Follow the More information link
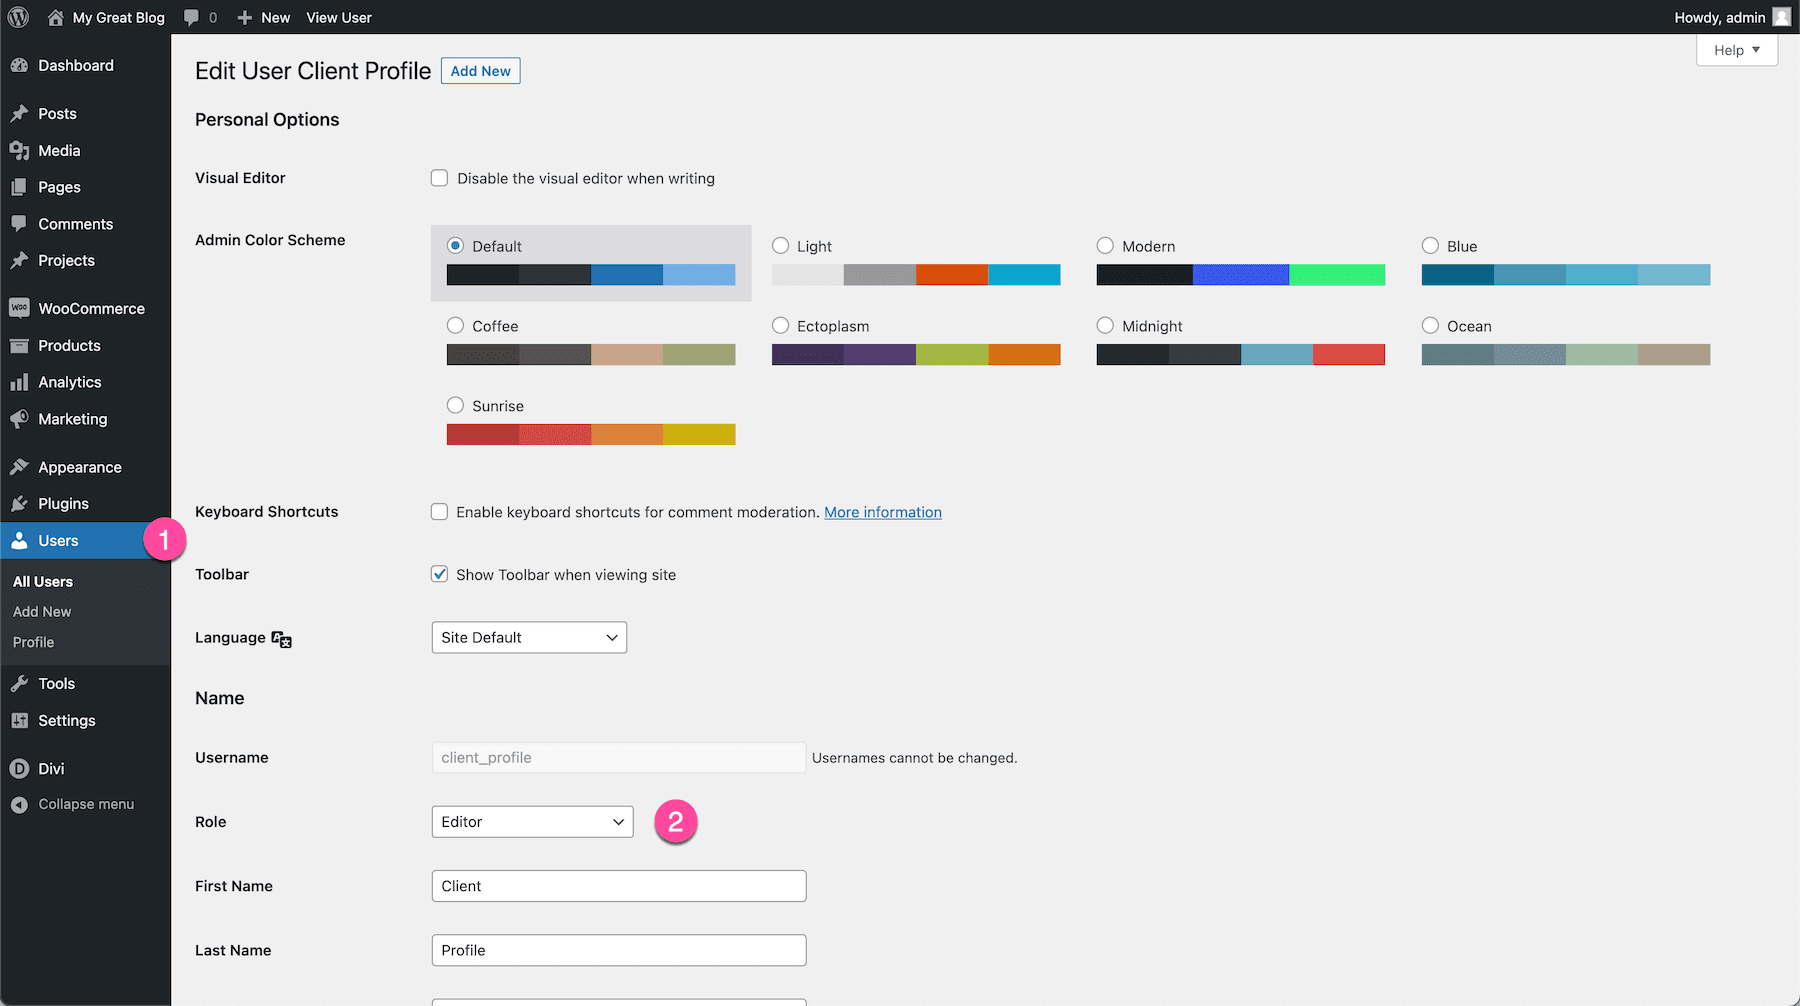The width and height of the screenshot is (1800, 1006). pos(882,511)
